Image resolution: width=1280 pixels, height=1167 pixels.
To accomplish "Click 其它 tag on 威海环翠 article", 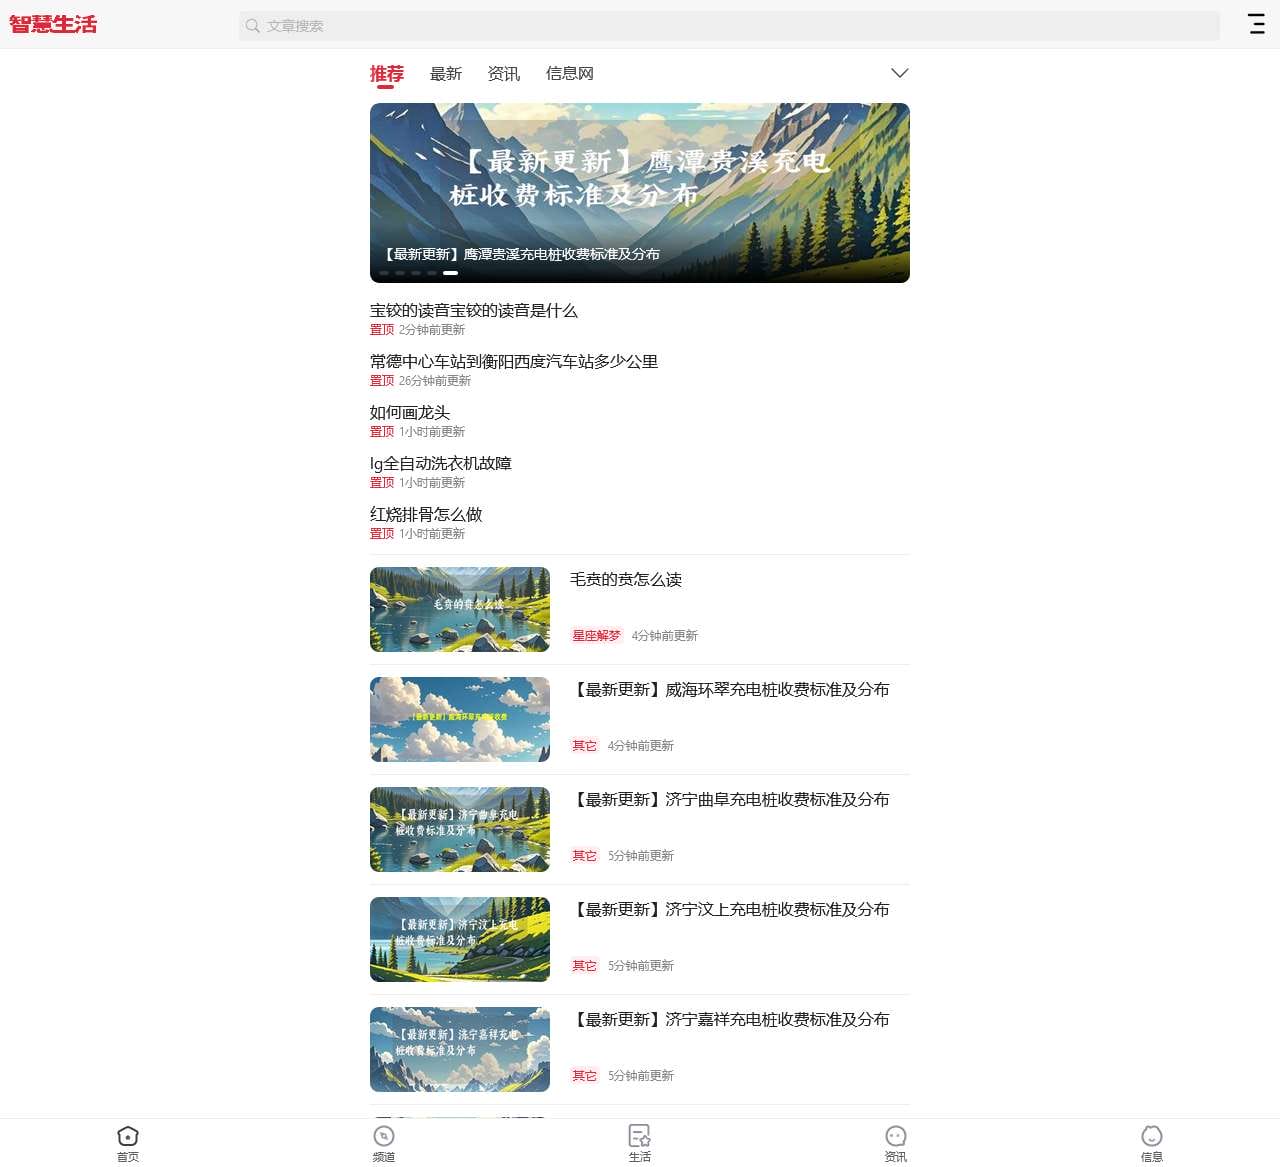I will click(584, 746).
